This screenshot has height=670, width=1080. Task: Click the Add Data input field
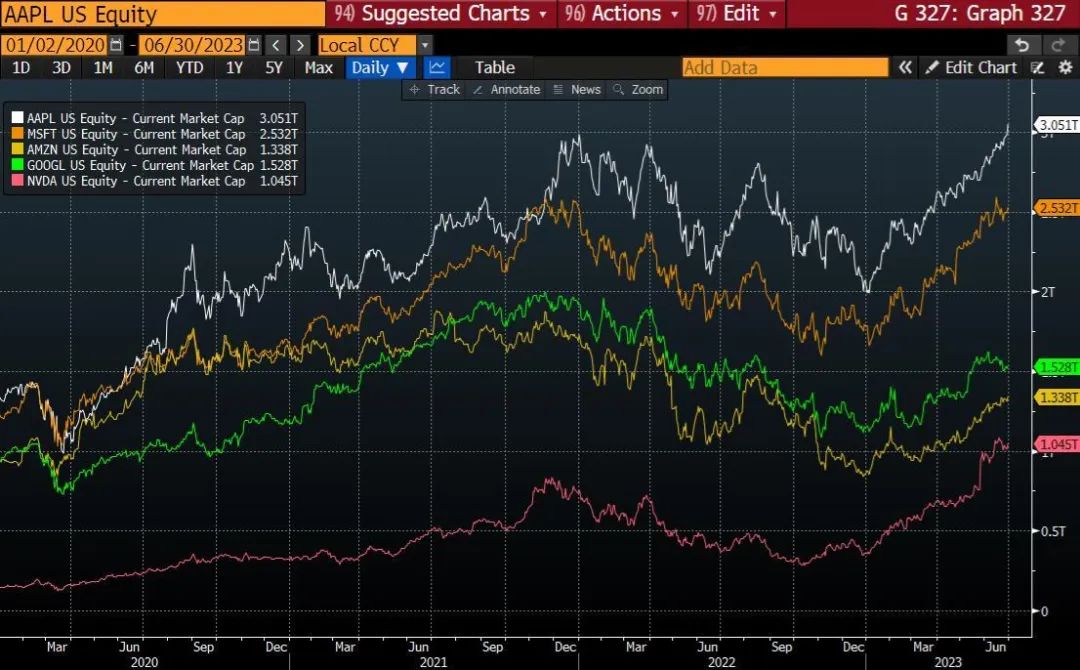click(x=784, y=68)
